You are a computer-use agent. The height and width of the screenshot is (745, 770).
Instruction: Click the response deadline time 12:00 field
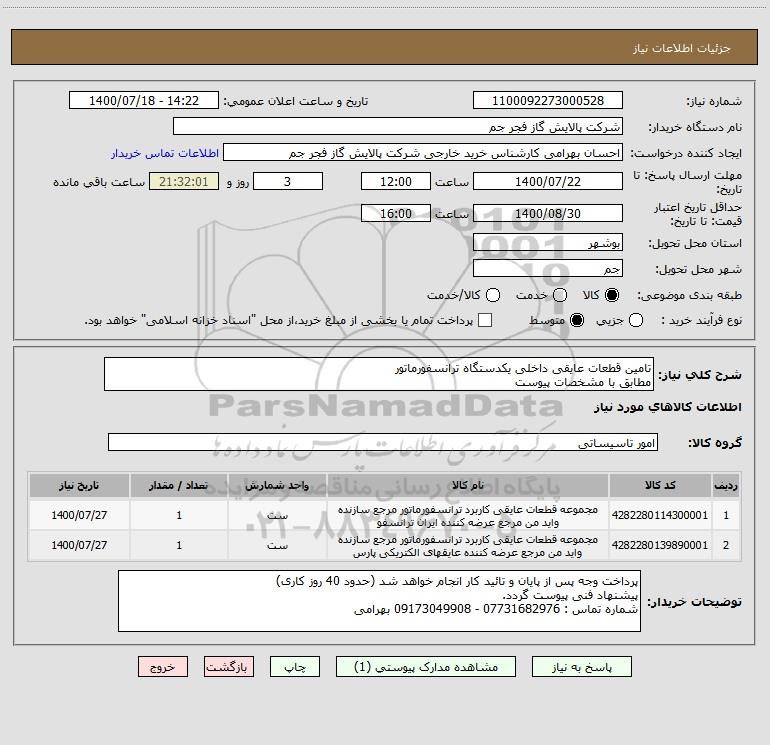click(x=396, y=181)
